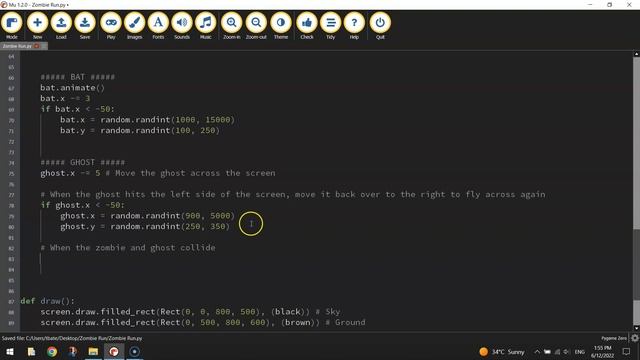Click the line 'bat.animate()'
The height and width of the screenshot is (360, 640).
click(x=72, y=88)
